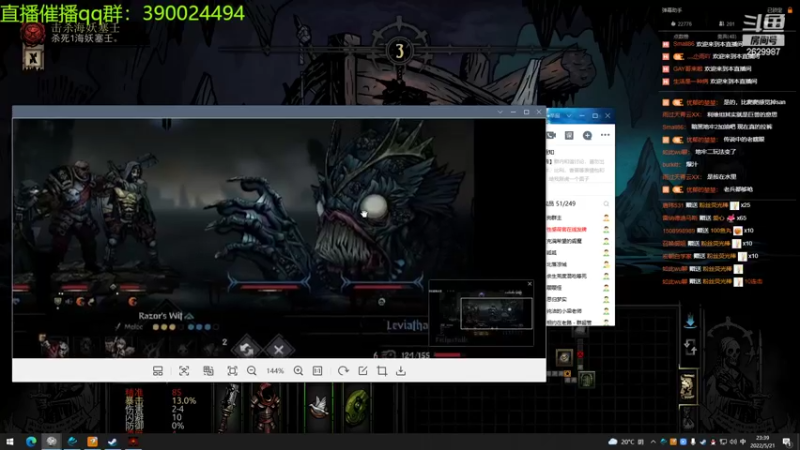Click the green shield trinket item slot
The width and height of the screenshot is (800, 450).
[x=357, y=408]
